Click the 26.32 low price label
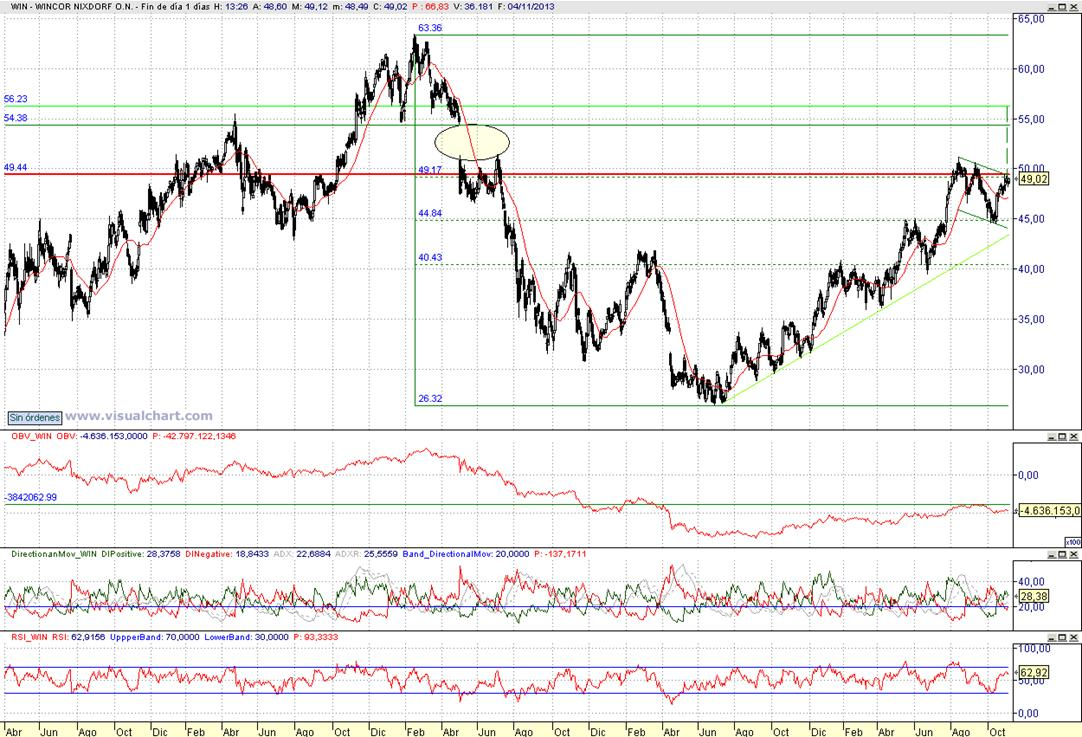This screenshot has height=737, width=1082. (x=430, y=398)
